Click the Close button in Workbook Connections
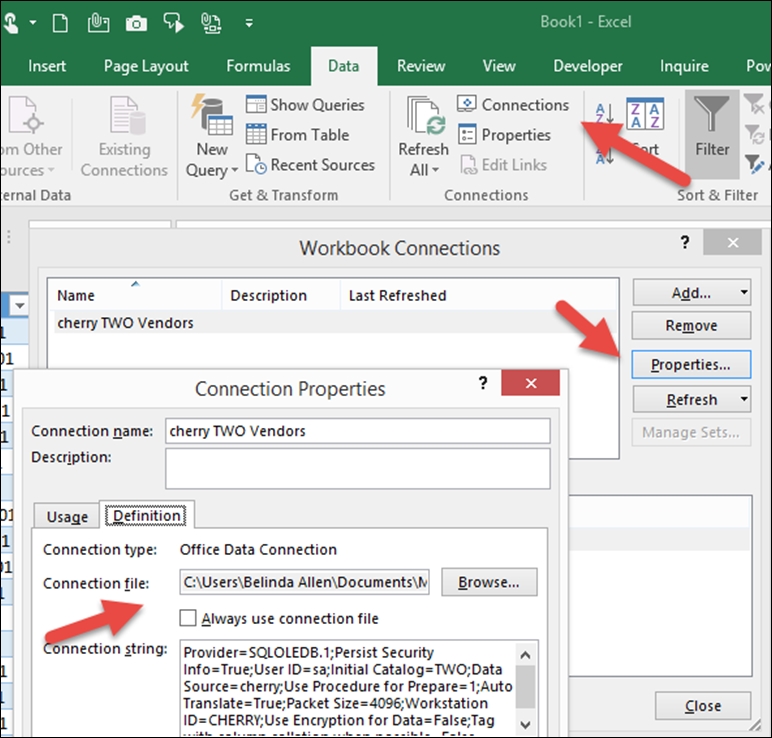The image size is (772, 738). coord(703,706)
